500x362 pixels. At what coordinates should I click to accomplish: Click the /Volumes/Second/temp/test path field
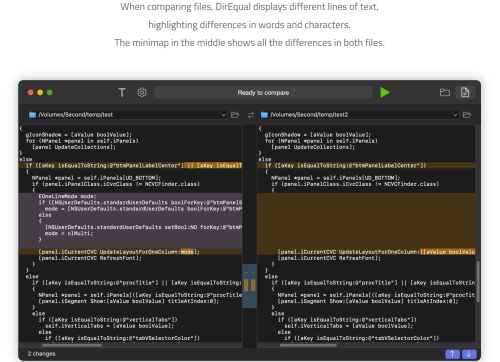127,115
